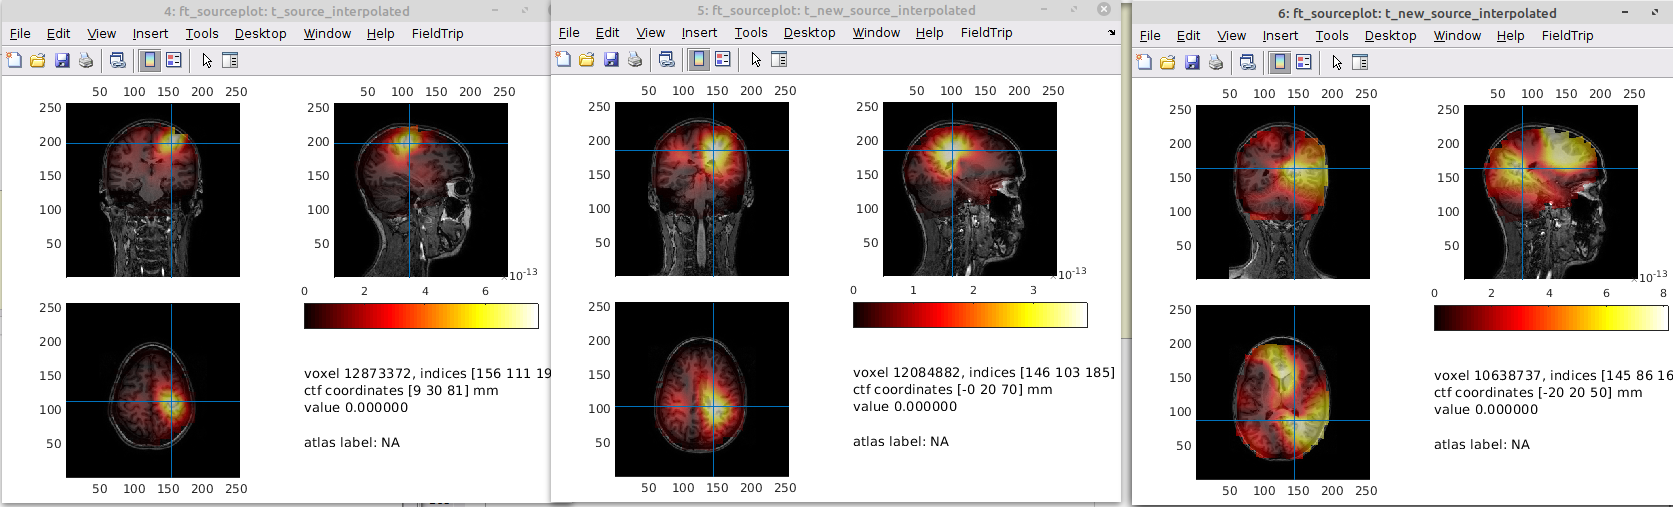Click Save Figure icon in figure 6 window
The width and height of the screenshot is (1673, 507).
(1192, 63)
